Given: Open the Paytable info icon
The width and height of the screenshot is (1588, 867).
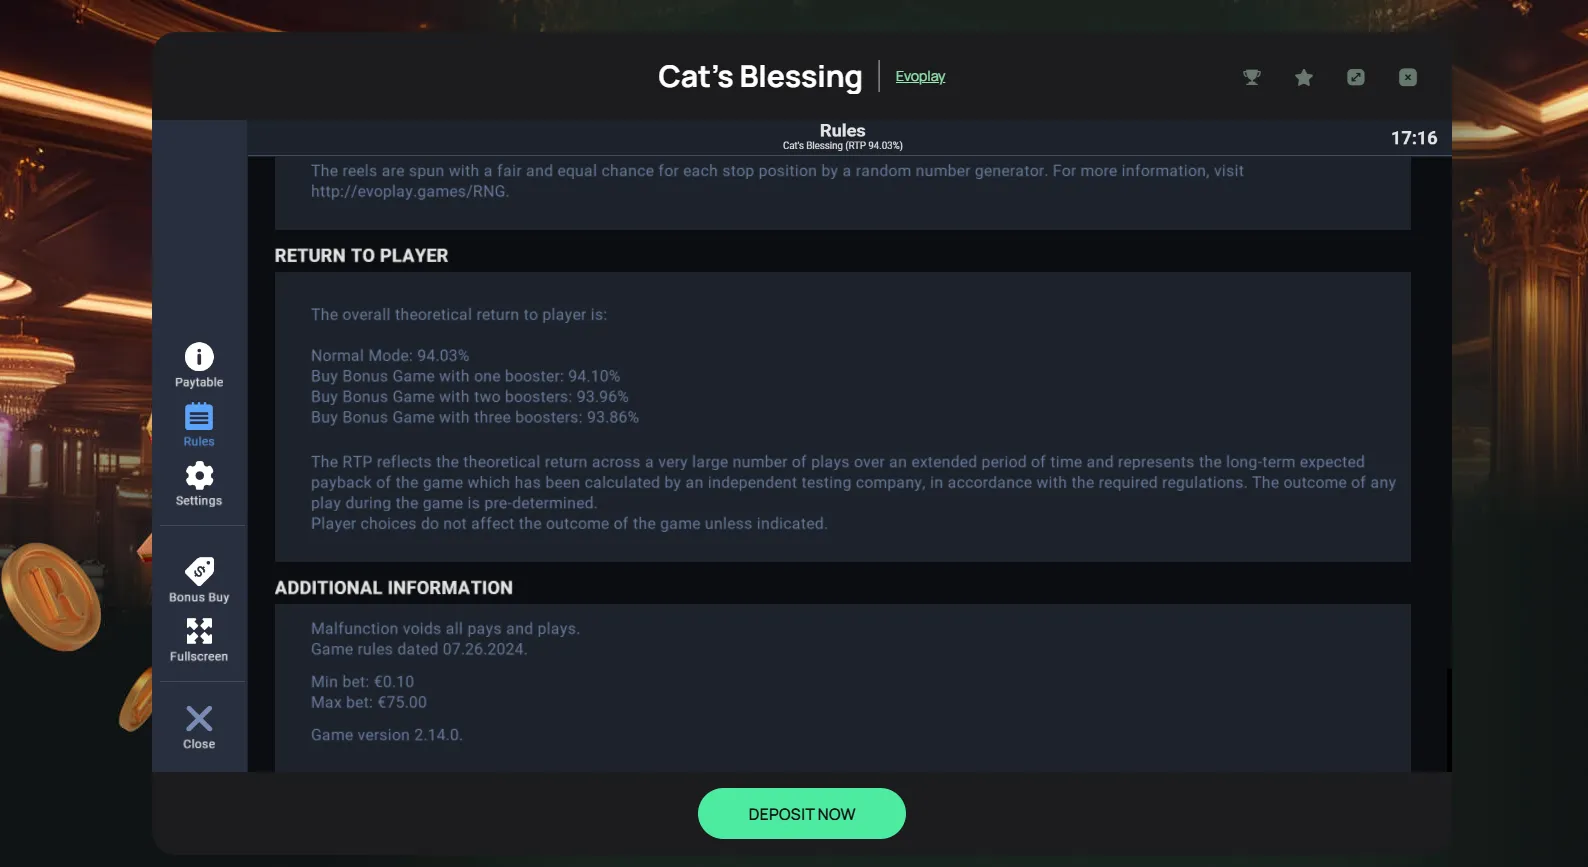Looking at the screenshot, I should [x=199, y=365].
